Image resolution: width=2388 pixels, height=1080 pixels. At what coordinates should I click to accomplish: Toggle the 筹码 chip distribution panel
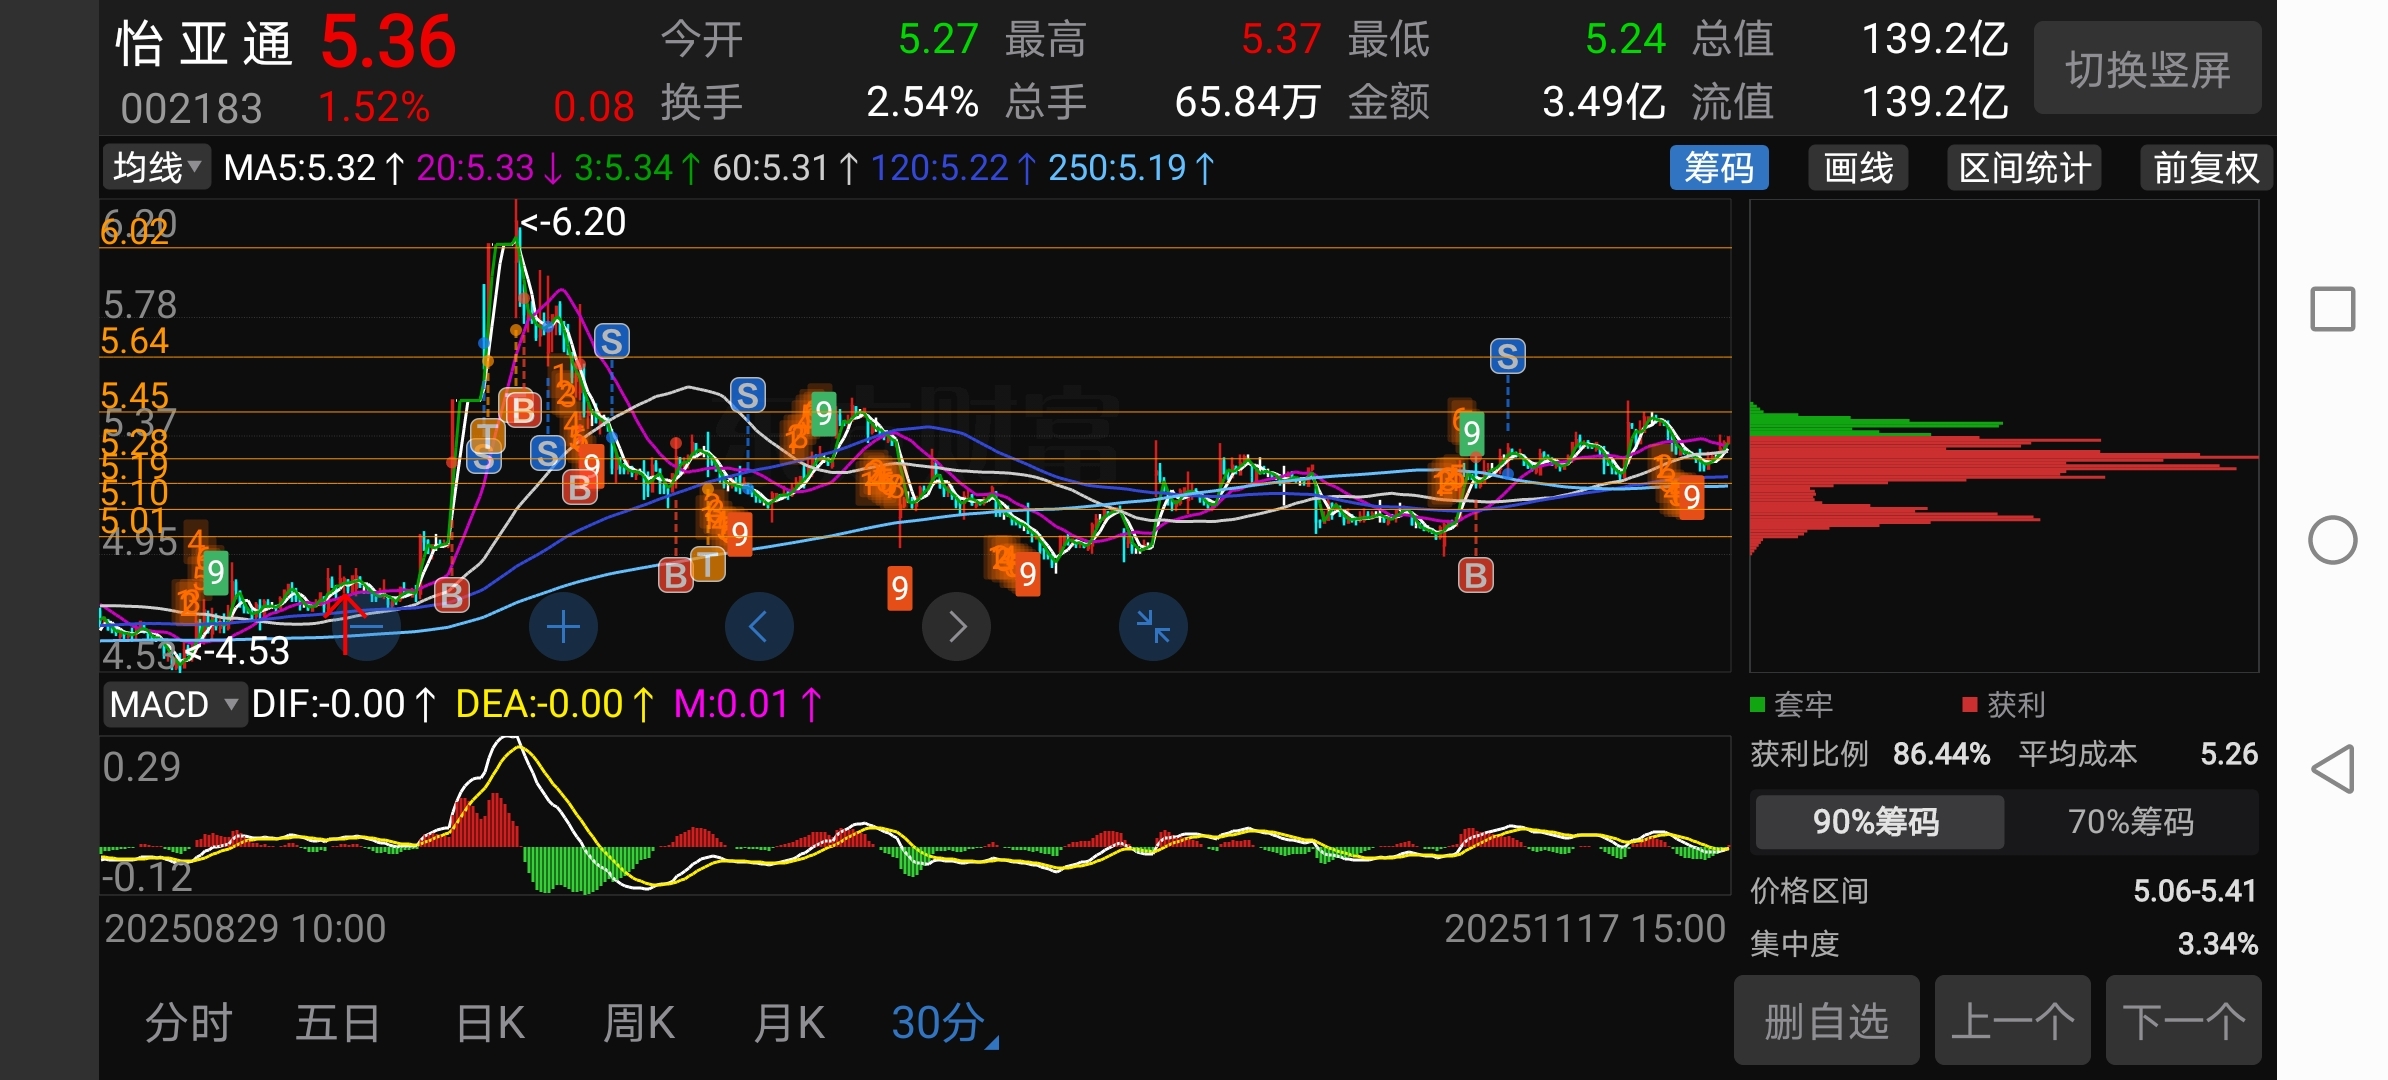1718,168
